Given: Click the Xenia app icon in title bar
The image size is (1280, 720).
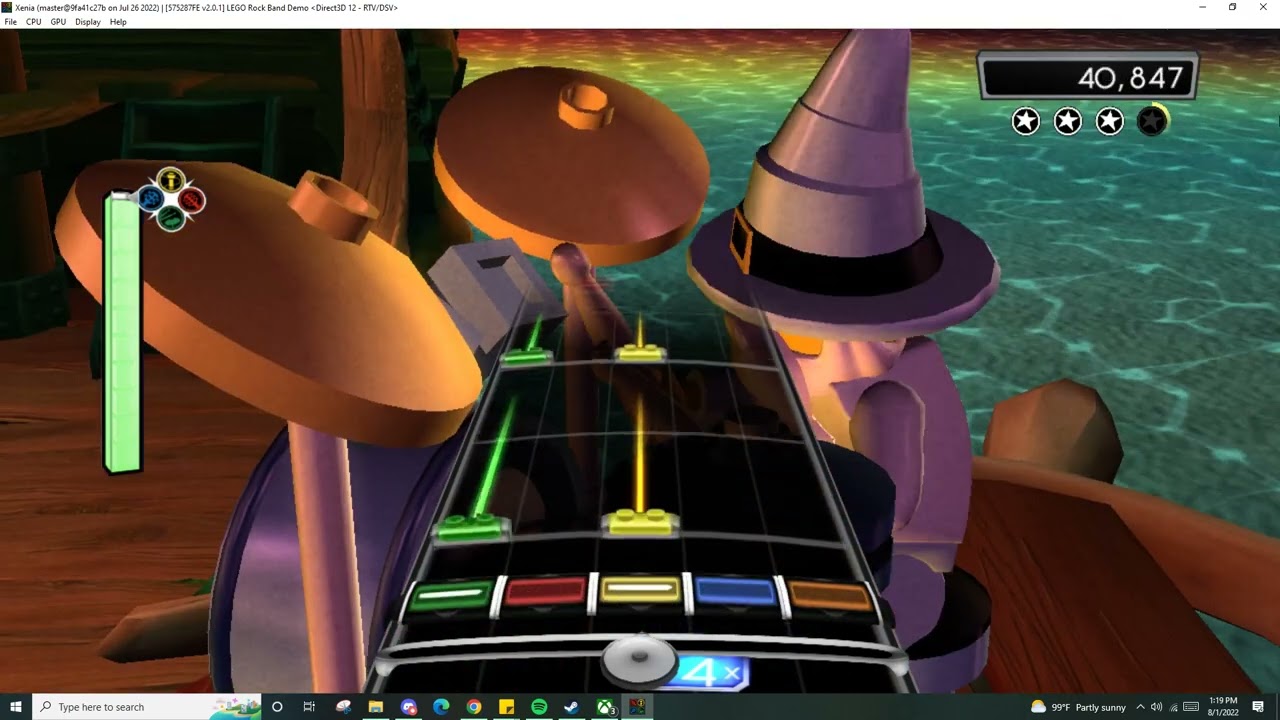Looking at the screenshot, I should click(7, 7).
